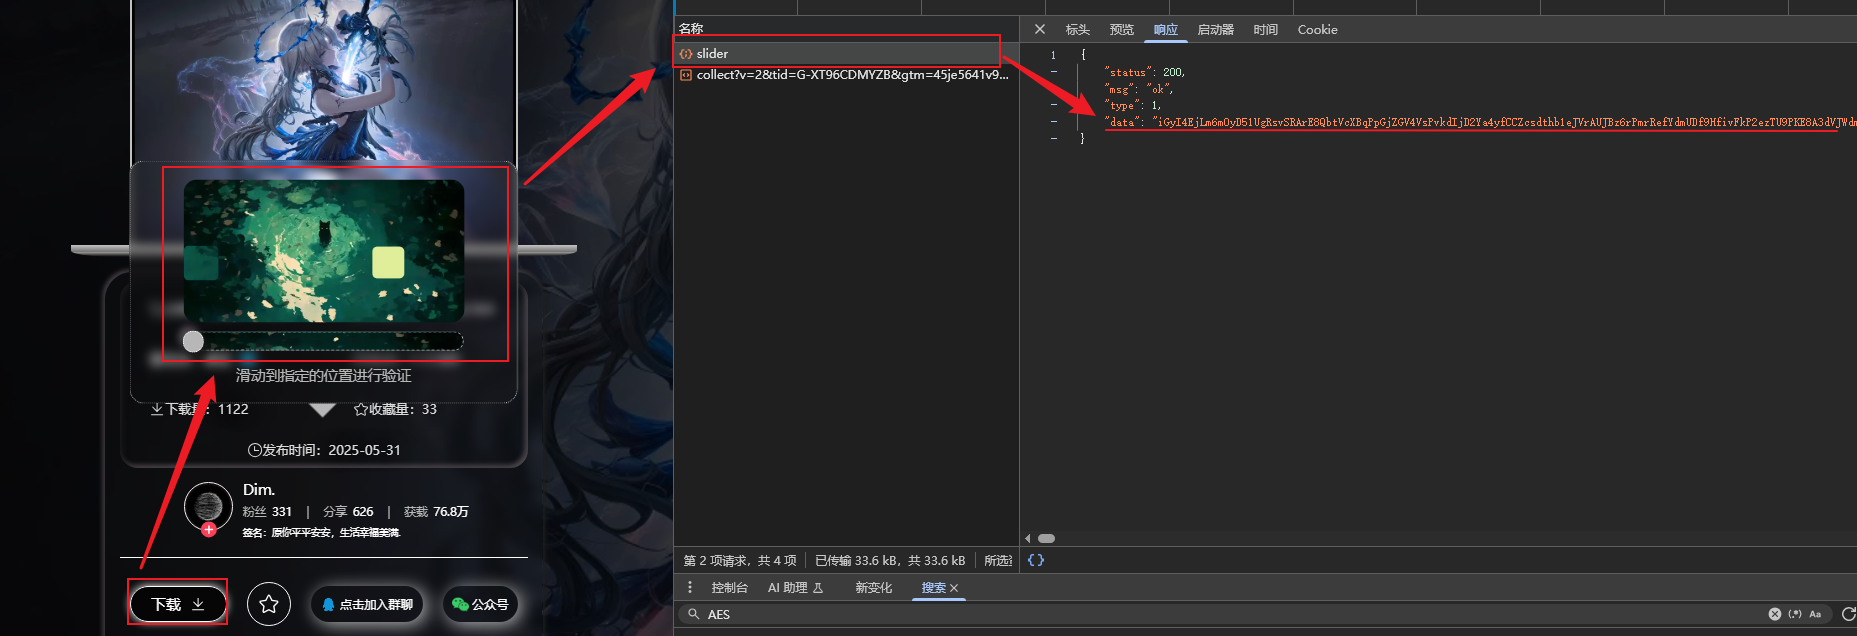The image size is (1857, 636).
Task: Click the collect request's type icon
Action: click(686, 75)
